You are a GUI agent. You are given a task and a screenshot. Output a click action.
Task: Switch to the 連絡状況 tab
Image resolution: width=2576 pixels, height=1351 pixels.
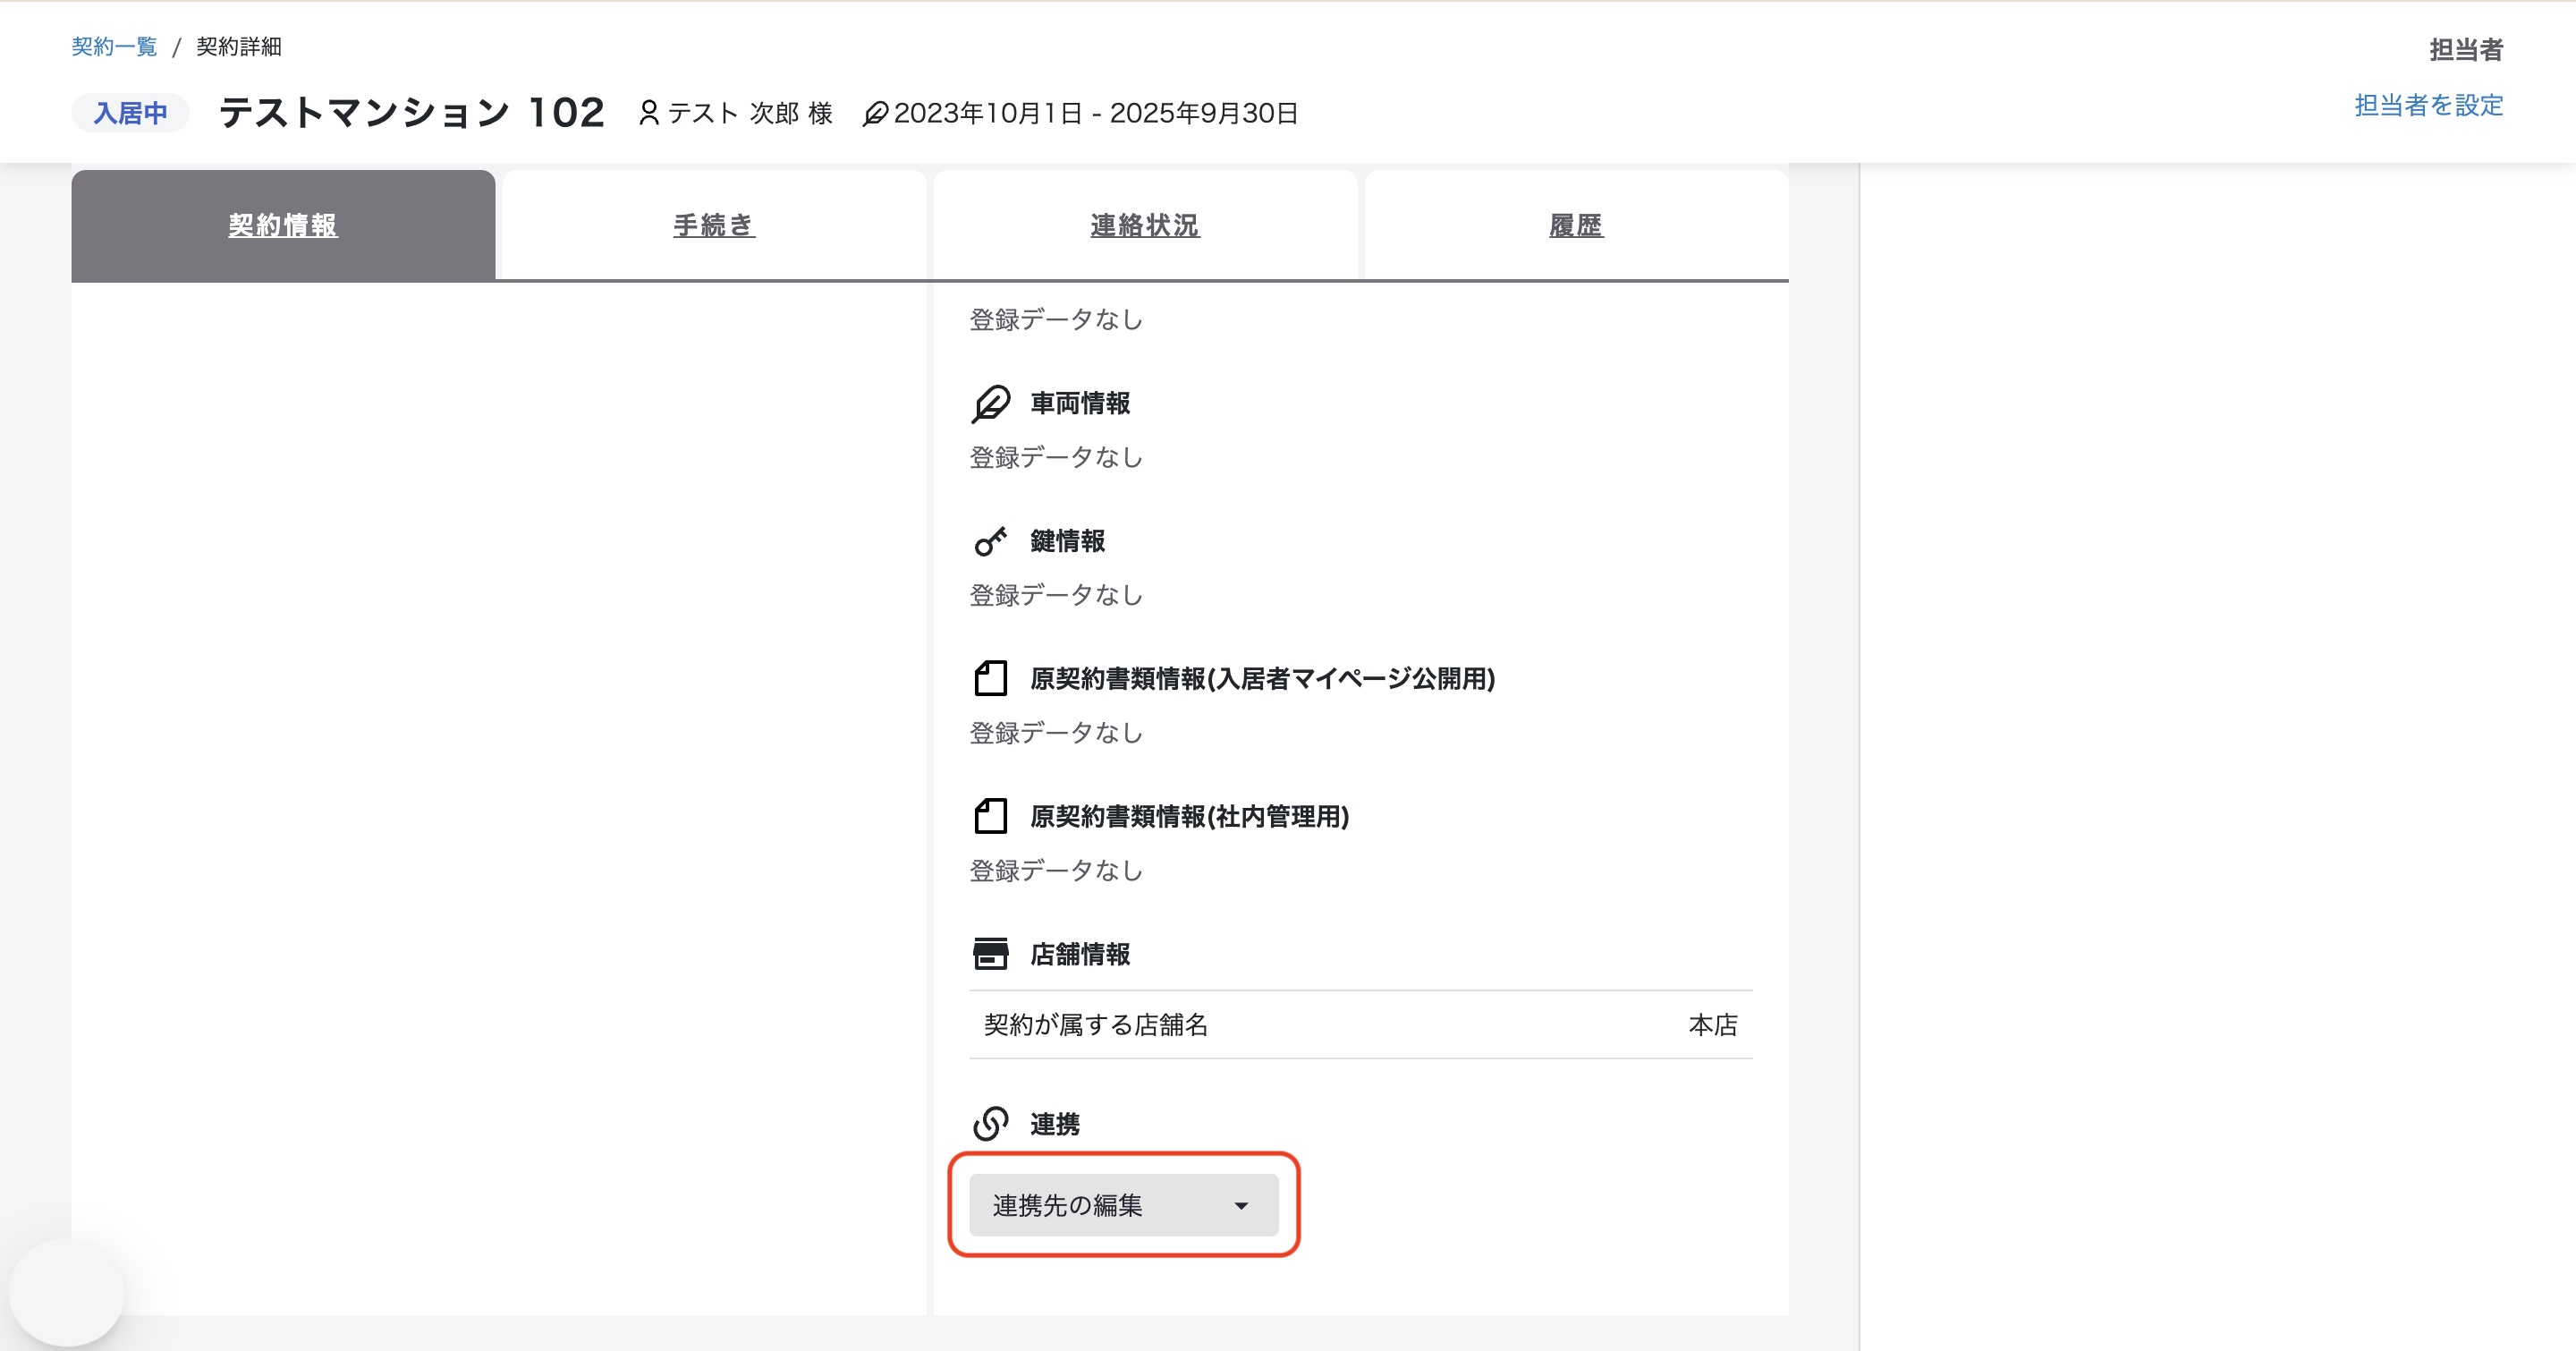point(1145,225)
